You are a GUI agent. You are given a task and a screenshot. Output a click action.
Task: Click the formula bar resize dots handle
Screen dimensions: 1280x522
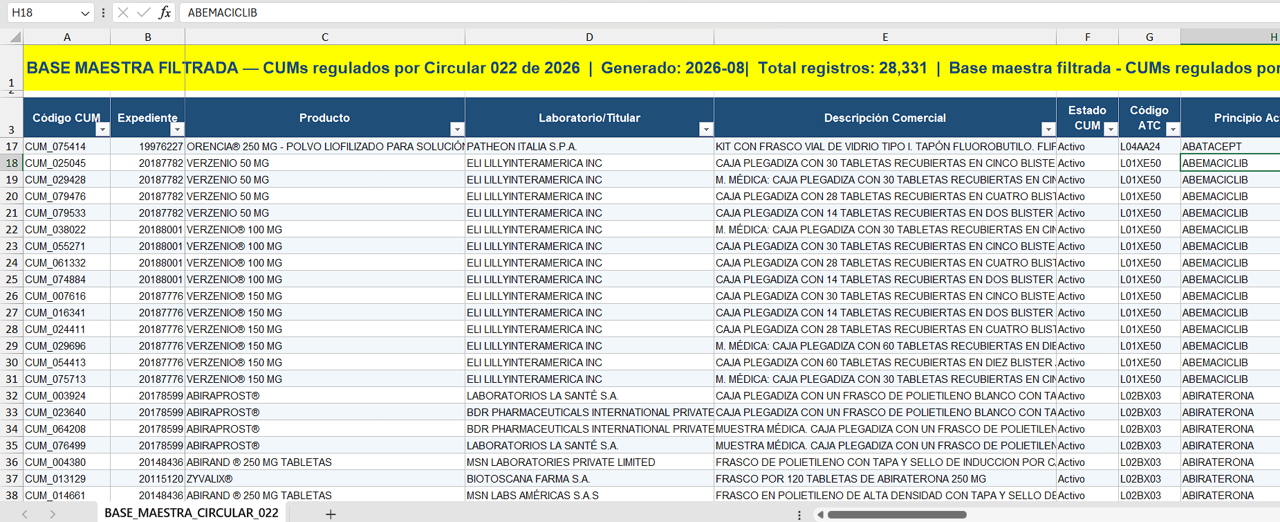tap(104, 13)
